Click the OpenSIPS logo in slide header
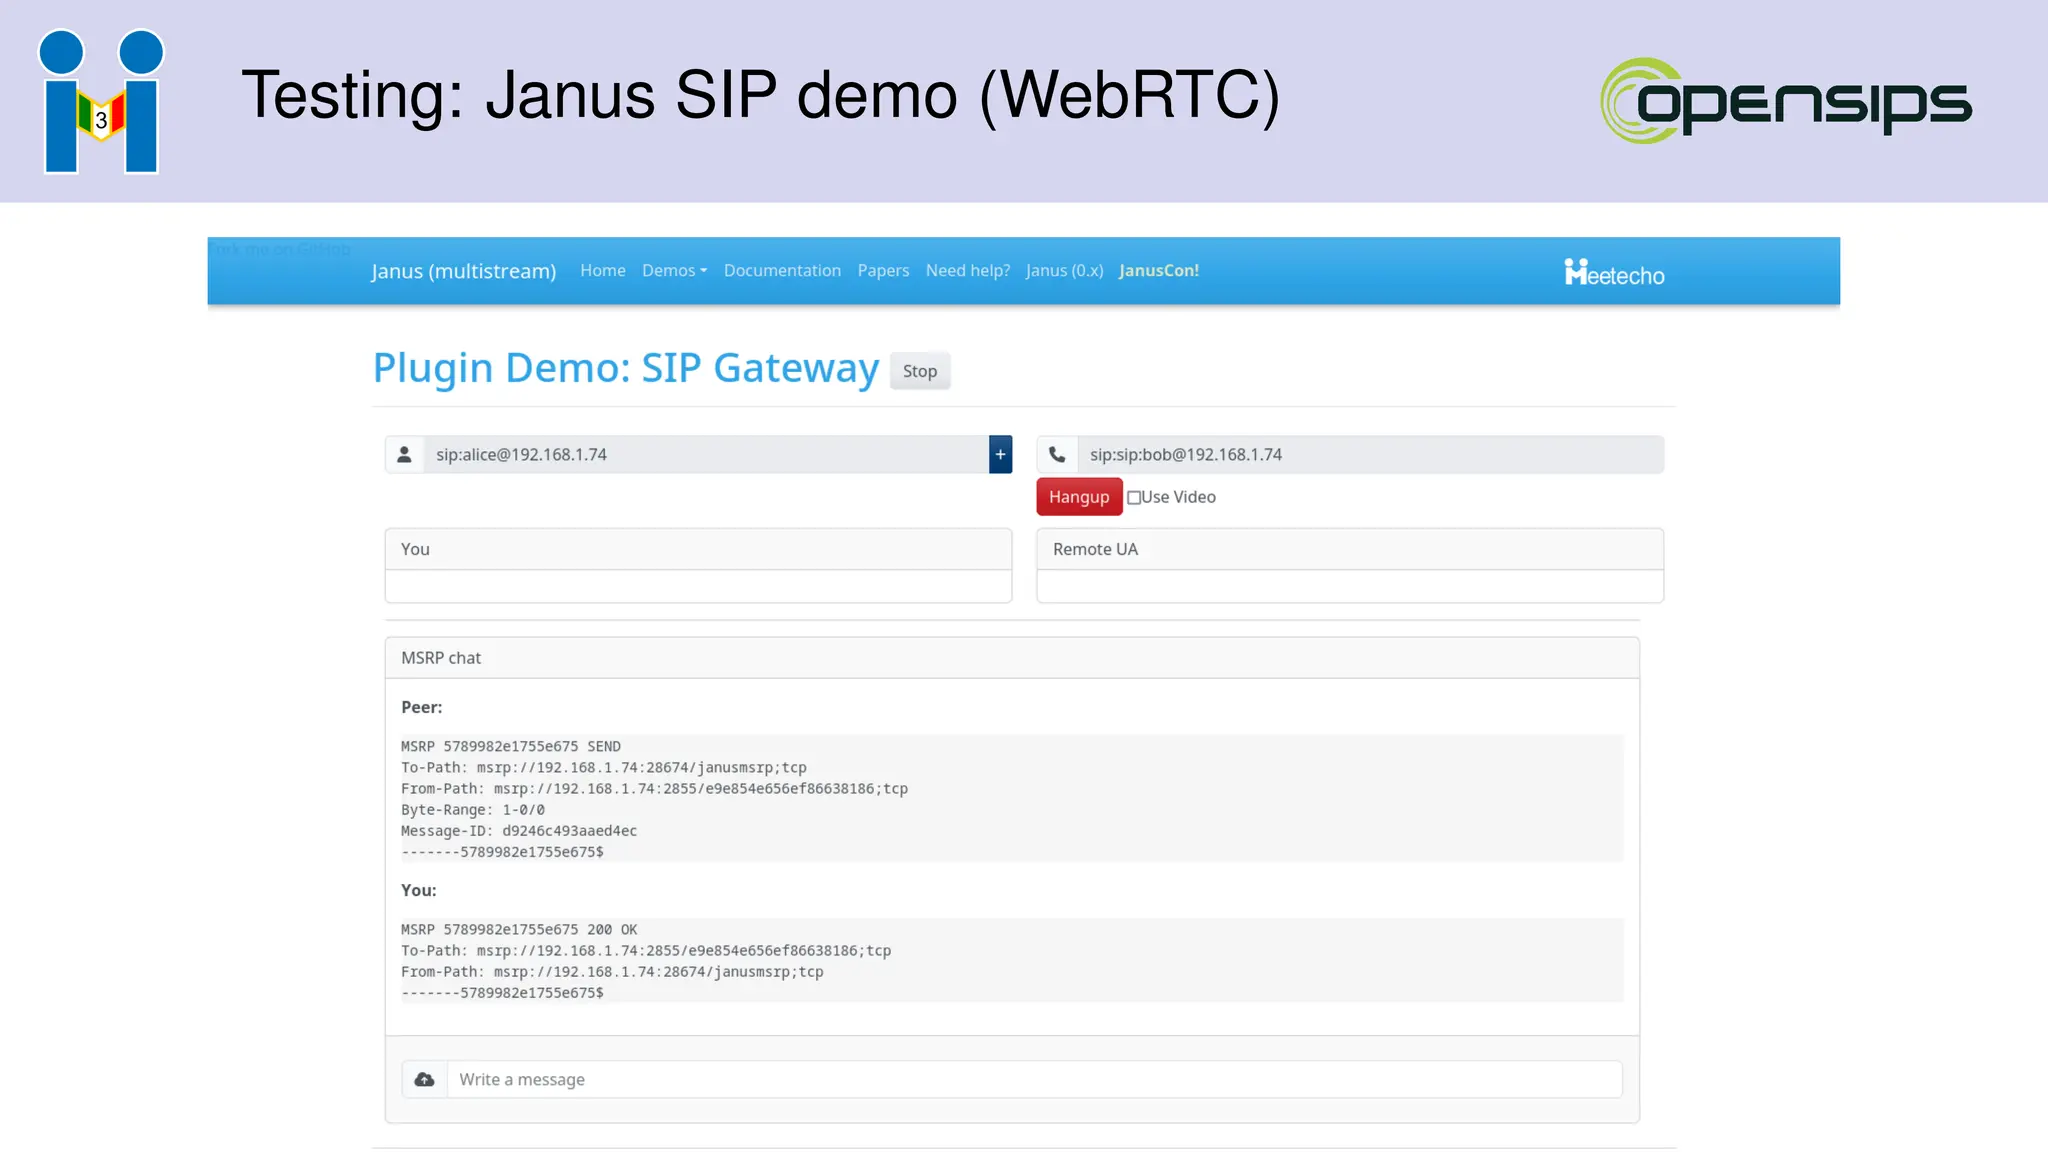 (1786, 100)
